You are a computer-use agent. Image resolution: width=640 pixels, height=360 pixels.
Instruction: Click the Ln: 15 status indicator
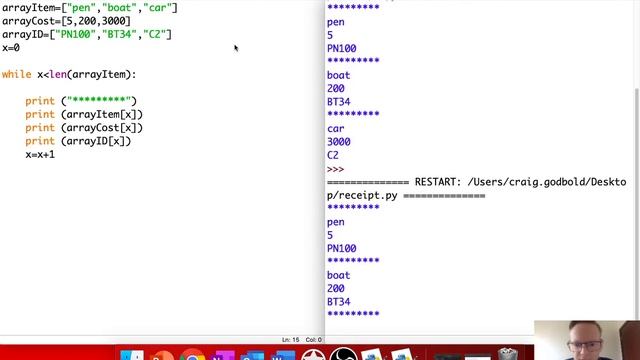coord(291,340)
